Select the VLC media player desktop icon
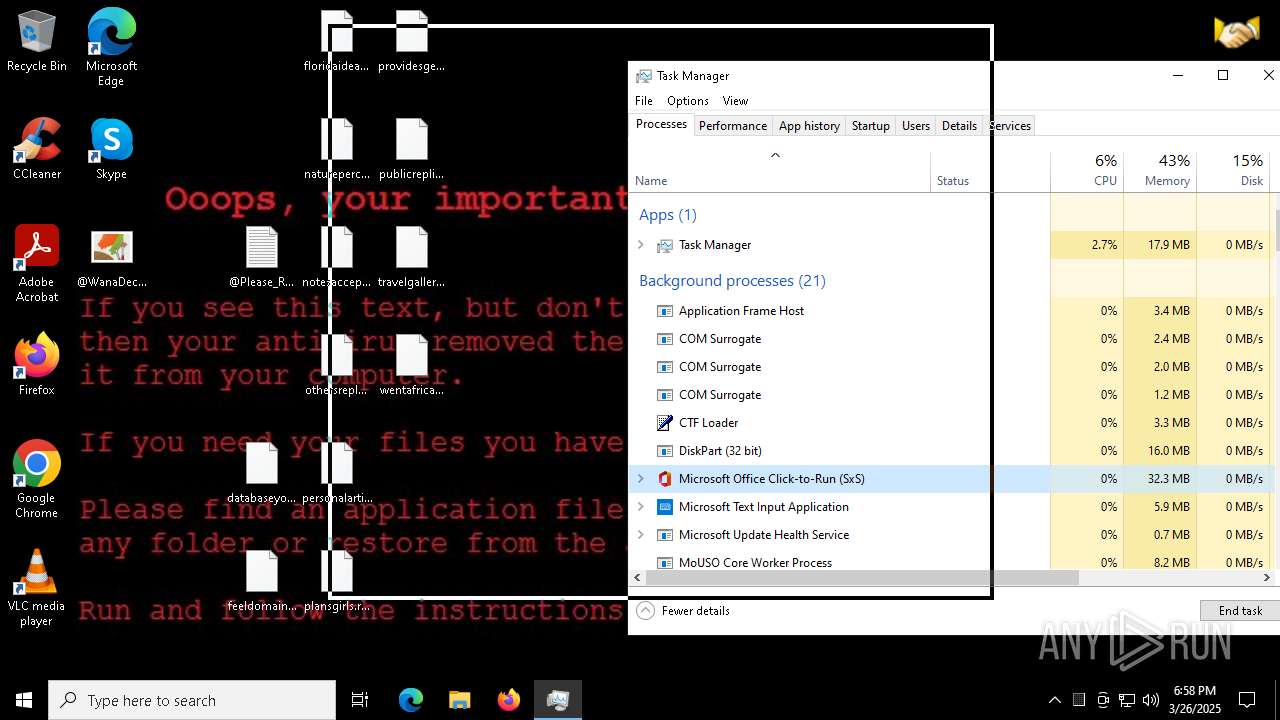This screenshot has width=1280, height=720. click(x=37, y=588)
